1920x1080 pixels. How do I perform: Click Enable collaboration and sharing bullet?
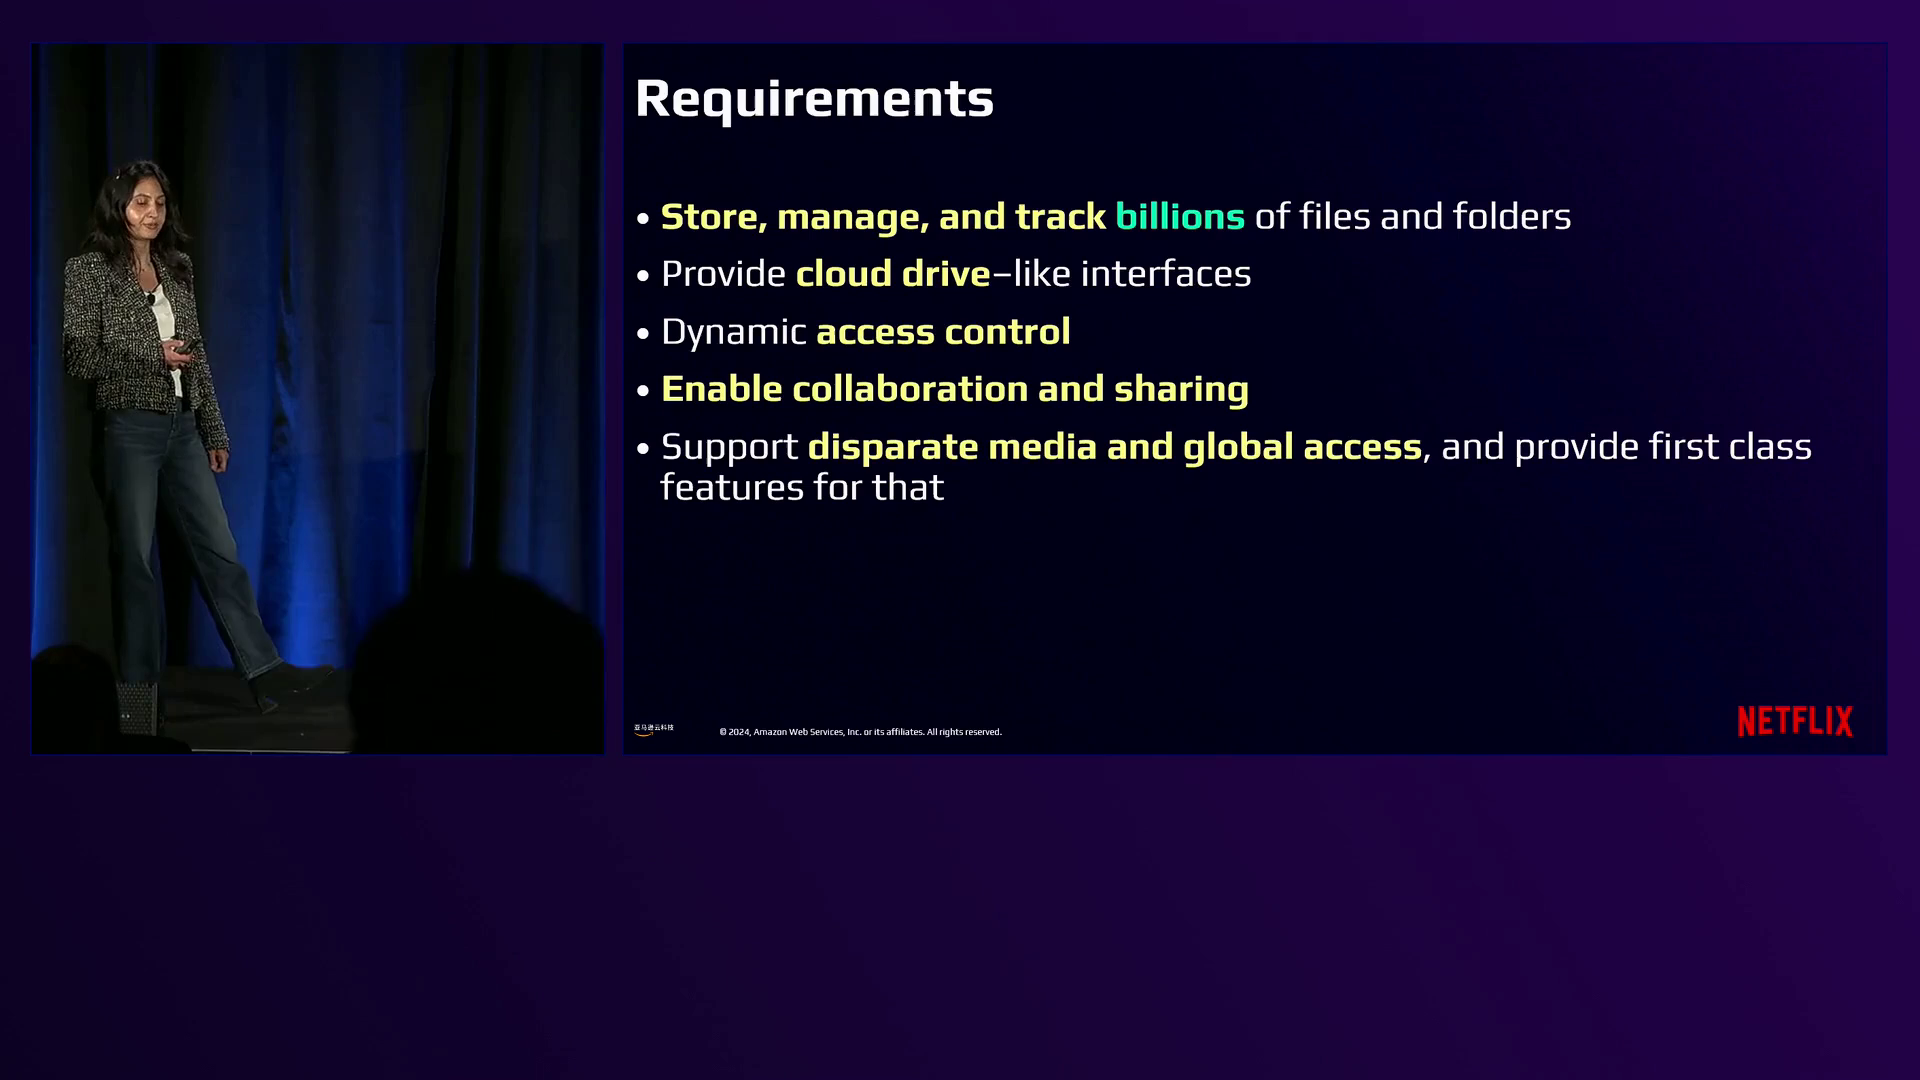point(954,389)
